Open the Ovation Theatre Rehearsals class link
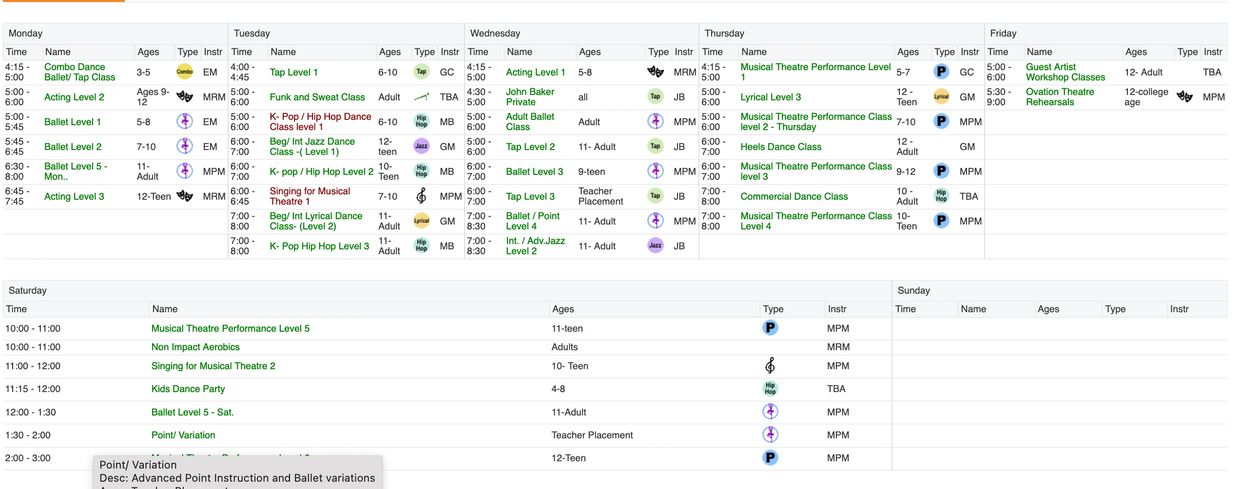 [1060, 97]
